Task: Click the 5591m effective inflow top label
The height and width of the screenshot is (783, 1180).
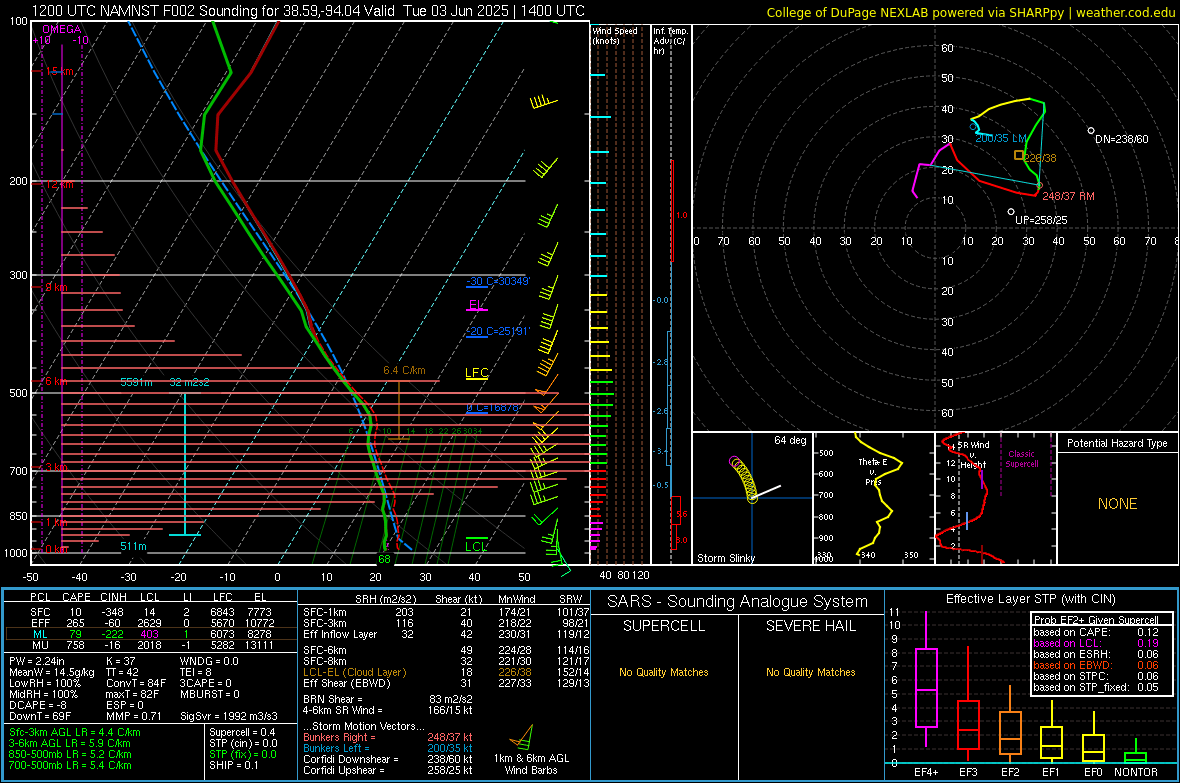Action: click(x=136, y=382)
